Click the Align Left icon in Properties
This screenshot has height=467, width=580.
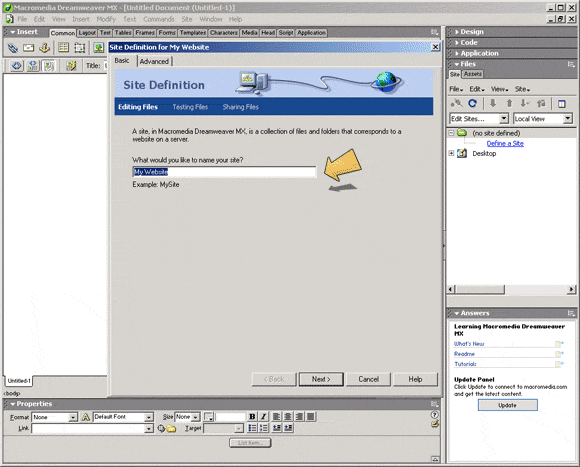point(276,417)
